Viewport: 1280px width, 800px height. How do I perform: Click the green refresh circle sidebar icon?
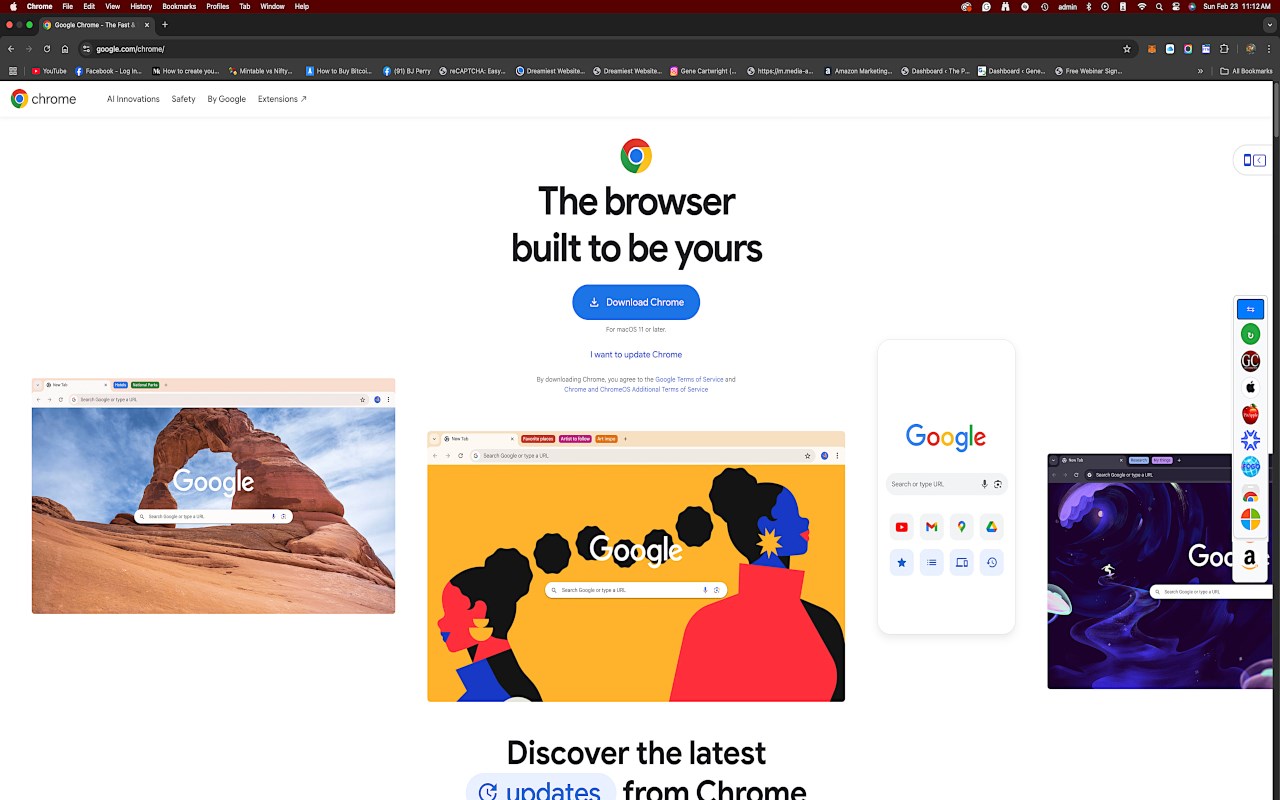coord(1250,334)
